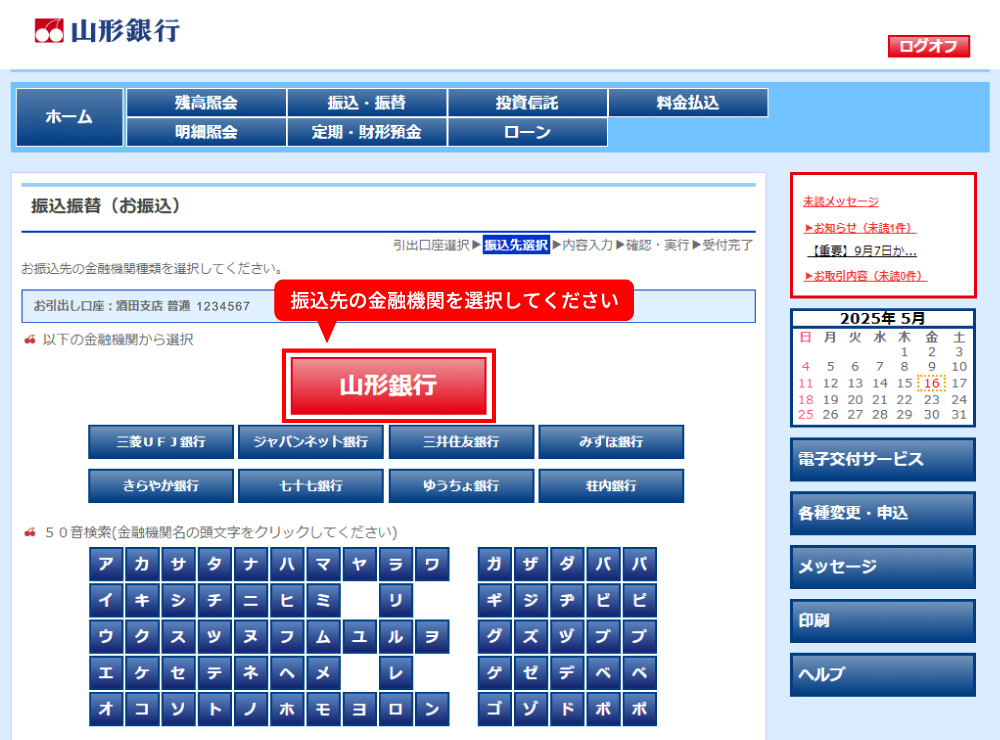Click the ド voiced kana search key
The height and width of the screenshot is (740, 1000).
click(x=567, y=709)
